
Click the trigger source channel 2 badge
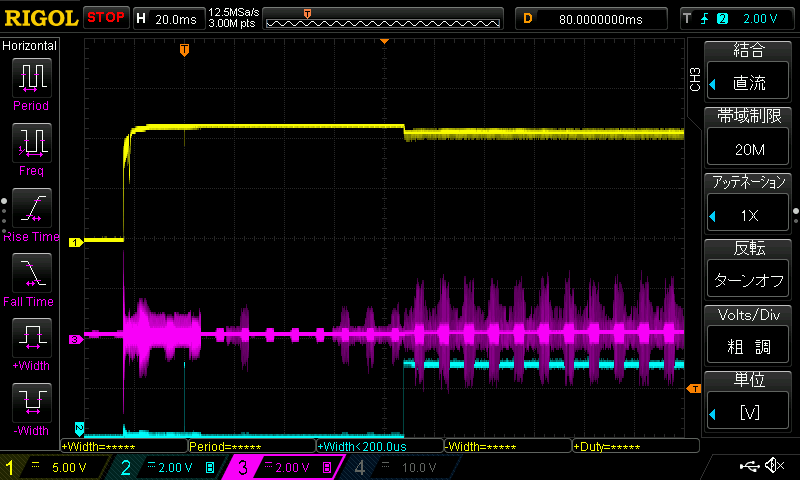[x=722, y=19]
